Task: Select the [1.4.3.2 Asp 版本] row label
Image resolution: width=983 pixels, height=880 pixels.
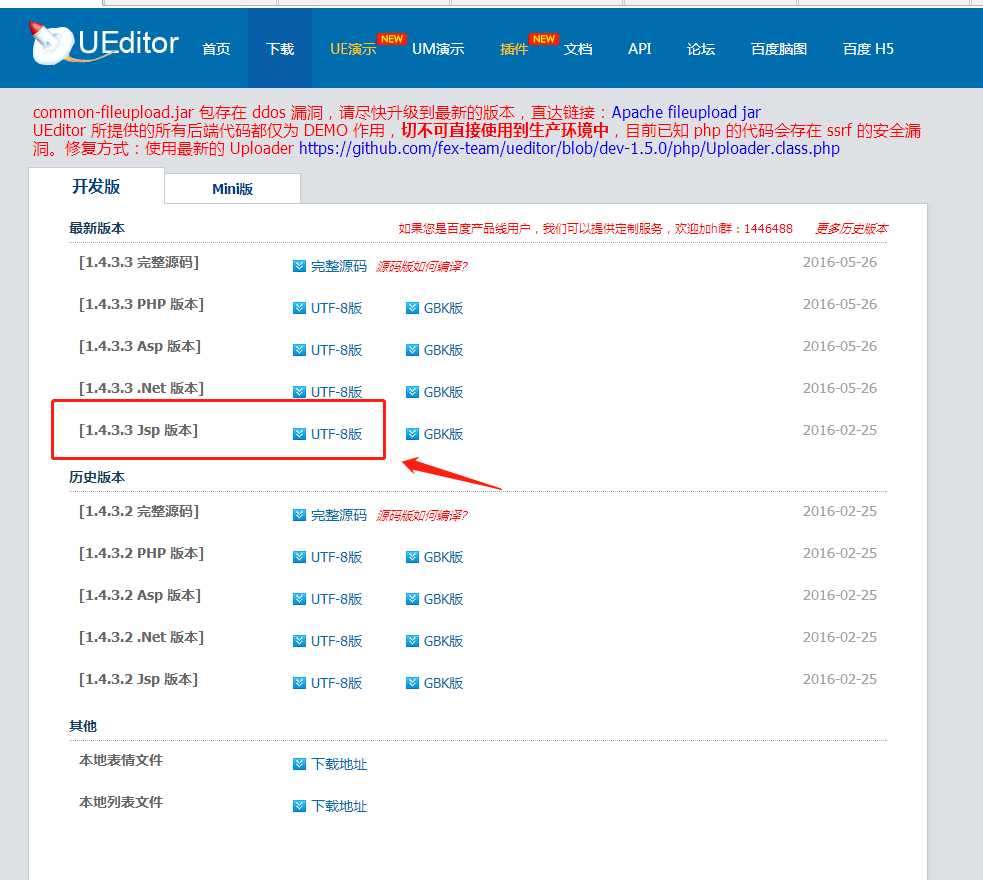Action: tap(140, 595)
